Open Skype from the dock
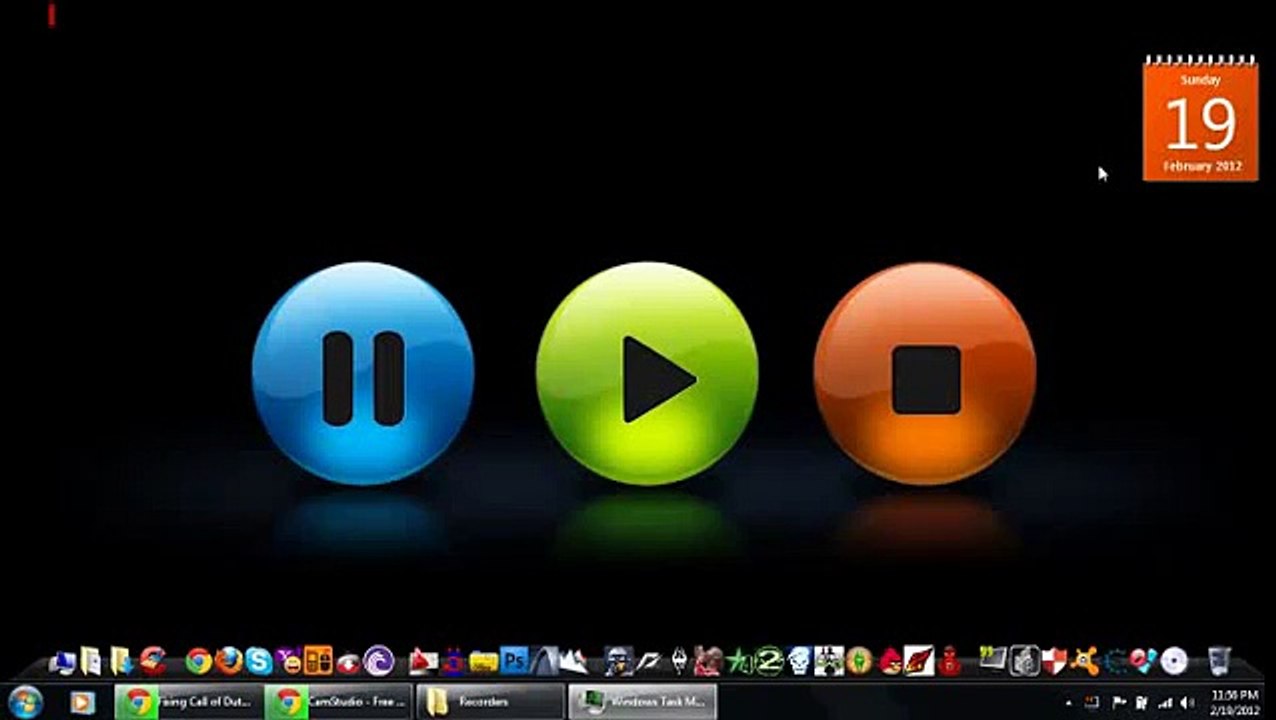 coord(259,661)
